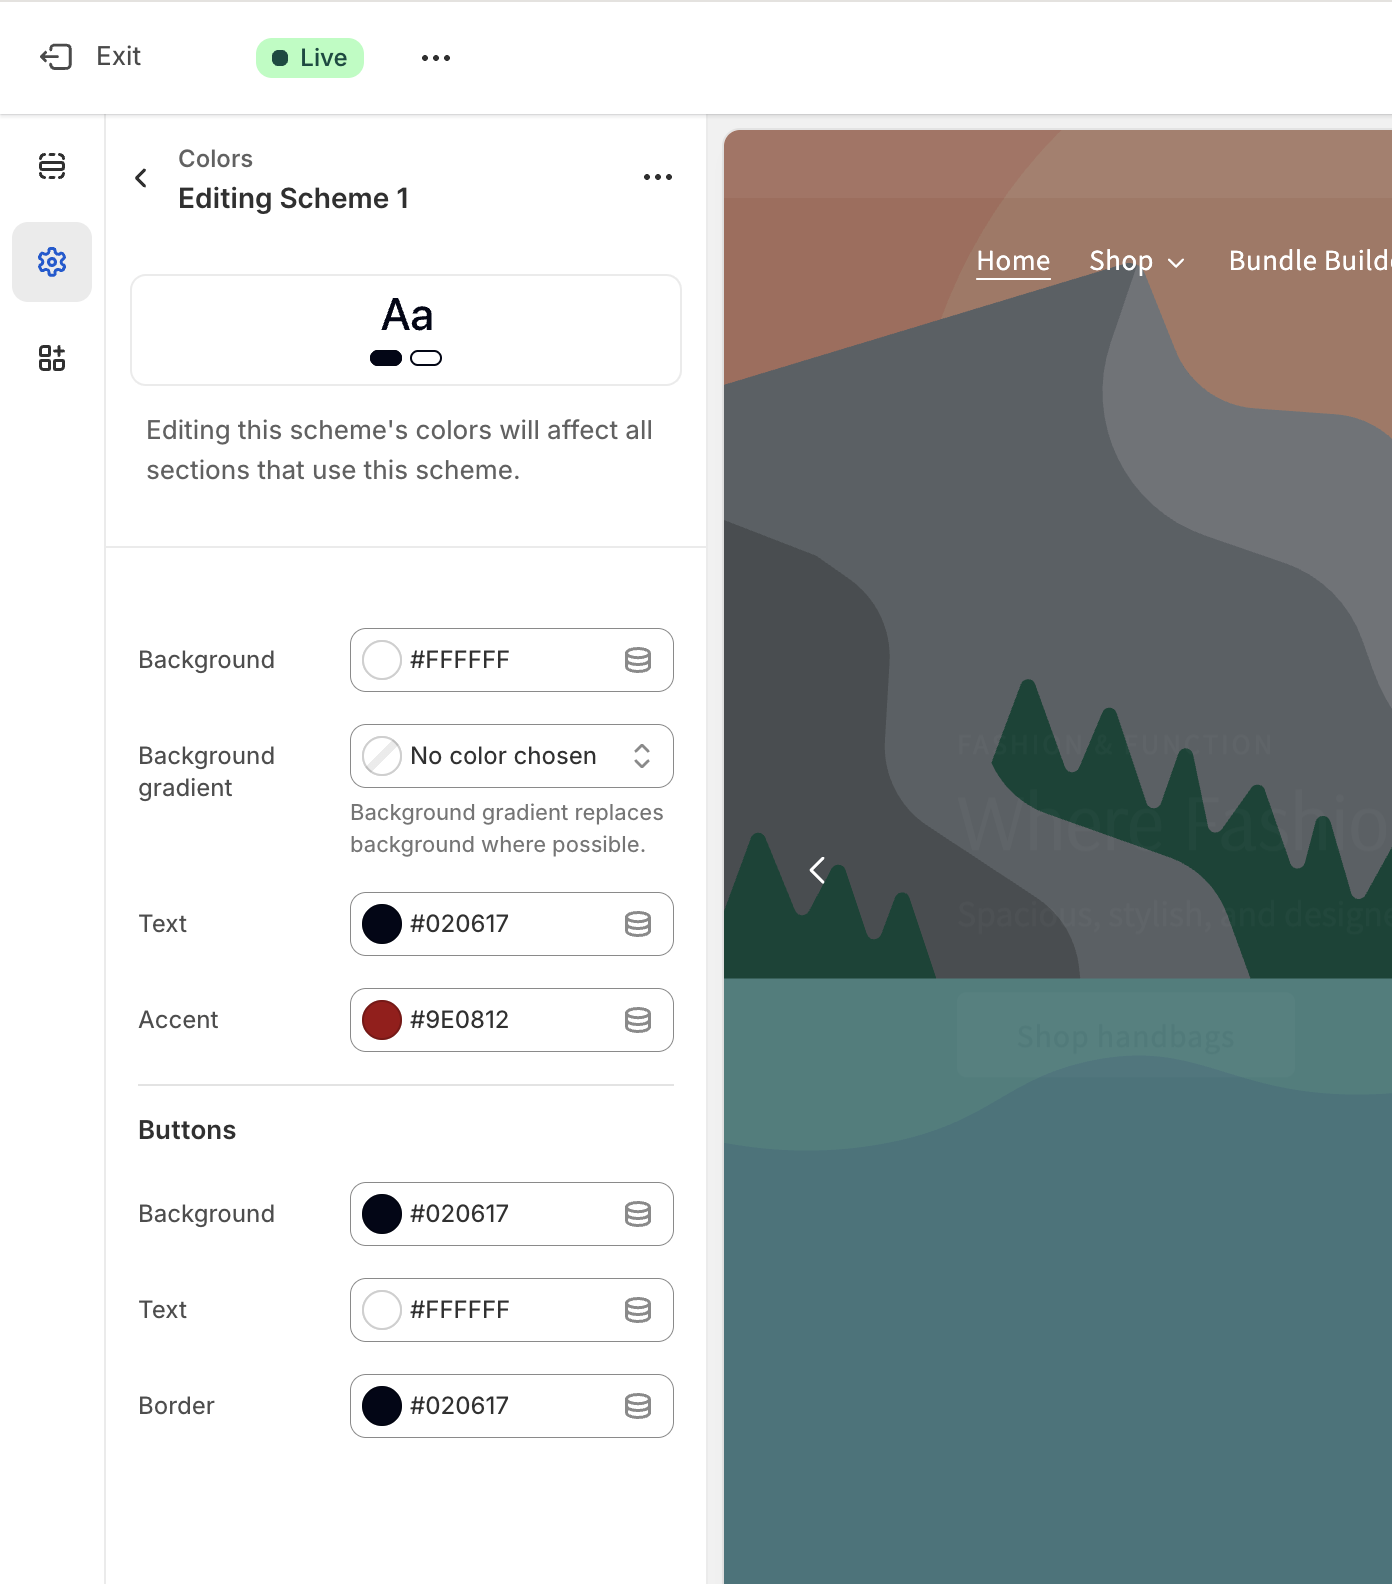The image size is (1392, 1584).
Task: Open Theme settings gear icon
Action: (x=52, y=262)
